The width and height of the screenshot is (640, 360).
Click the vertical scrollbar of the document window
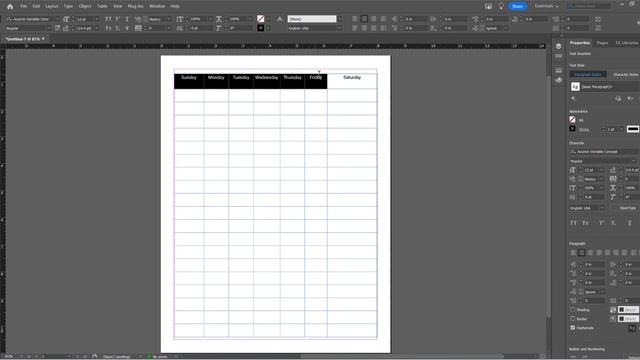point(549,196)
